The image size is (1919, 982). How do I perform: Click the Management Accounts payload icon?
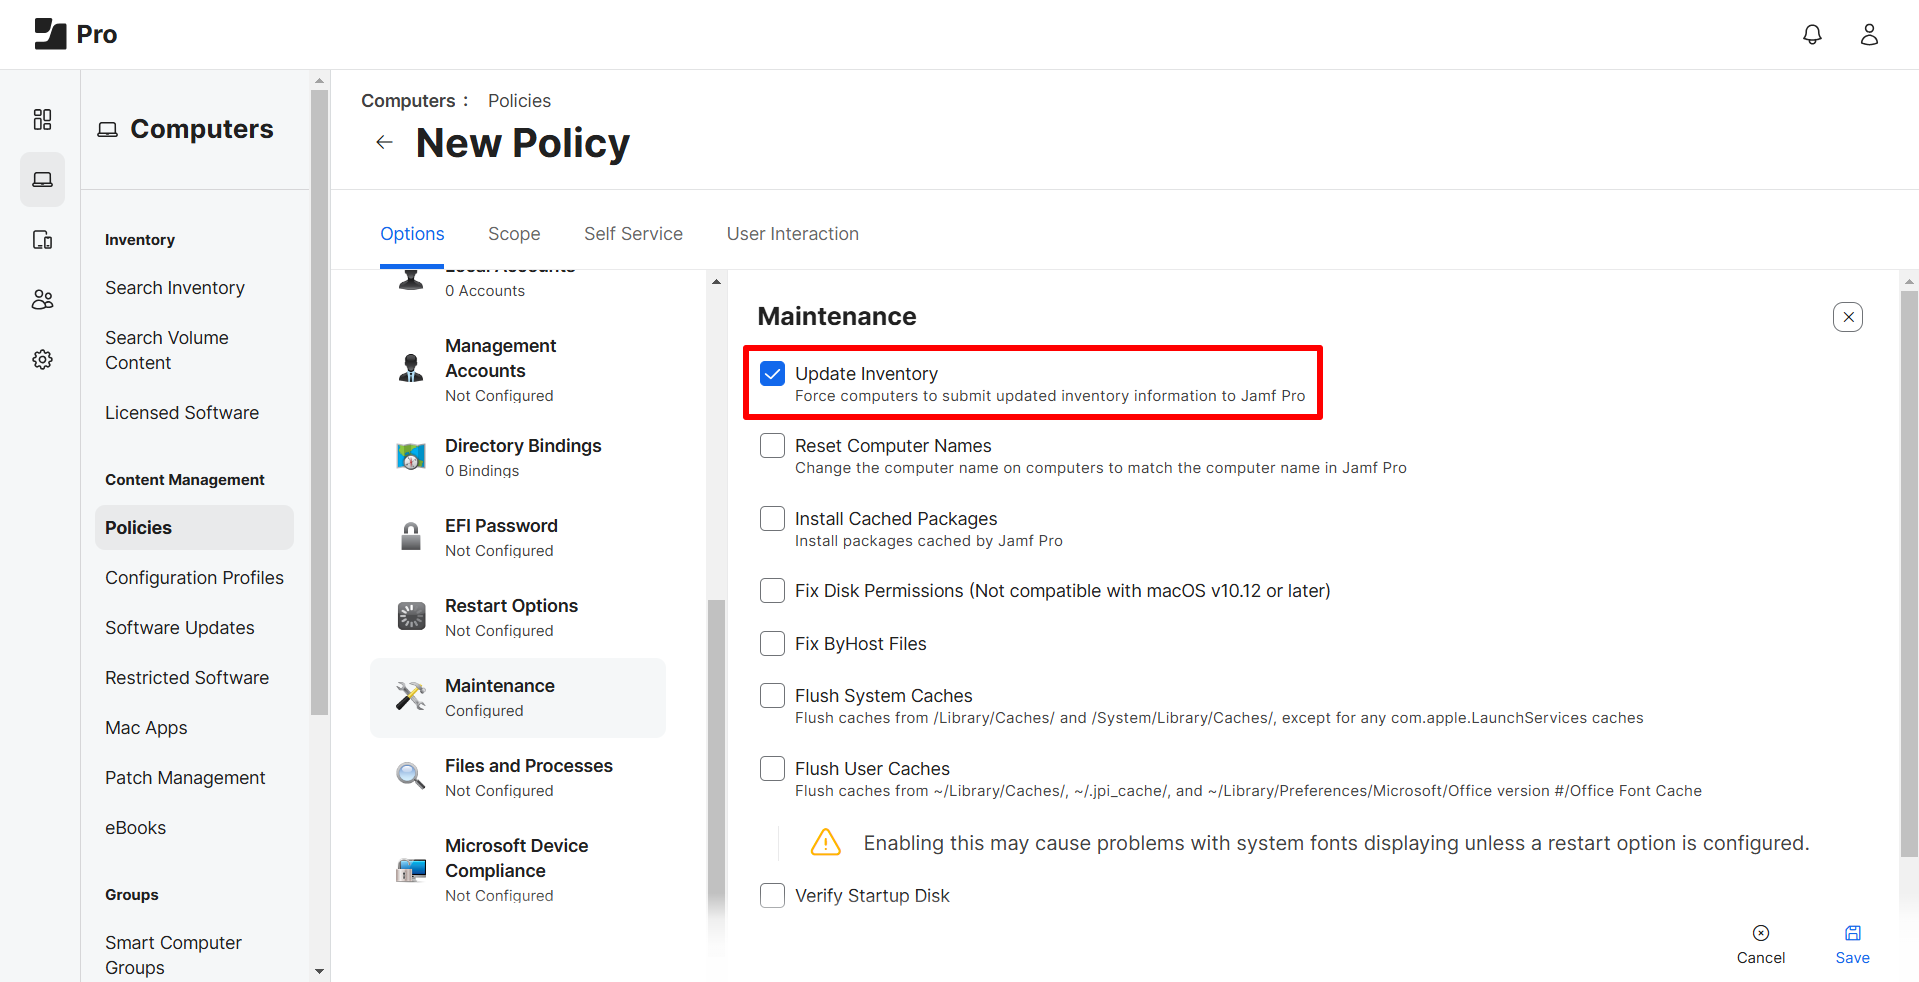pyautogui.click(x=411, y=369)
